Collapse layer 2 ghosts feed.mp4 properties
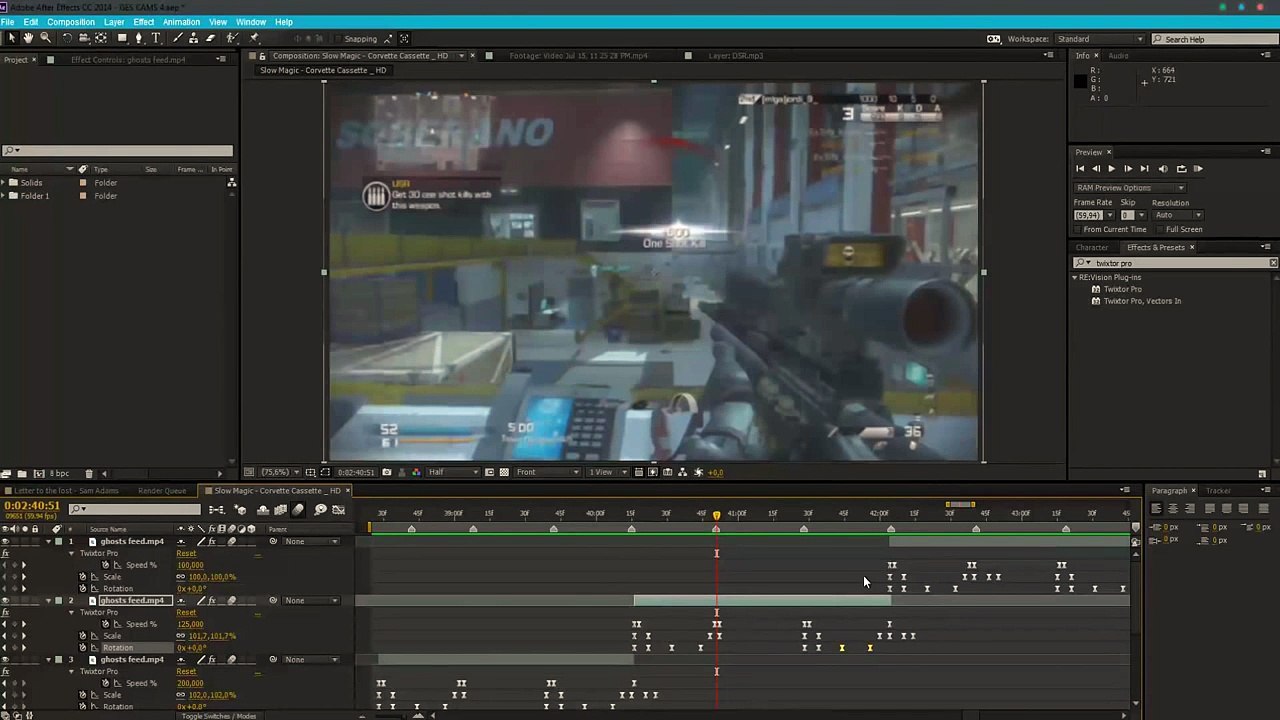The image size is (1280, 720). point(48,600)
